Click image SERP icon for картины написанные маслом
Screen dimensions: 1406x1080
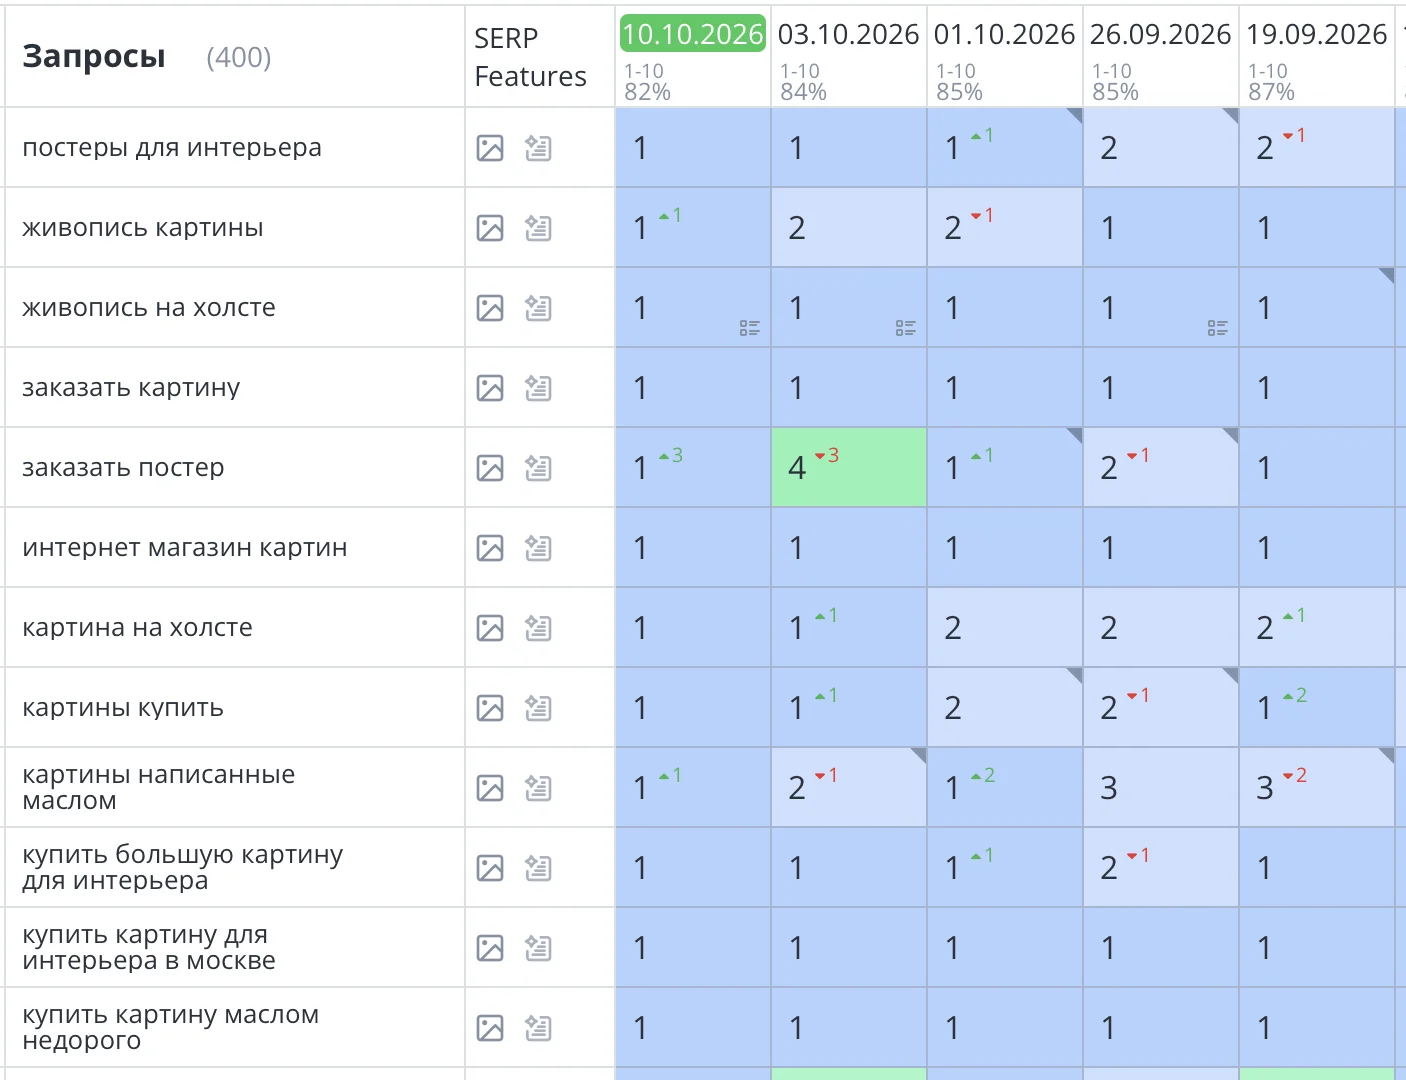[x=490, y=788]
